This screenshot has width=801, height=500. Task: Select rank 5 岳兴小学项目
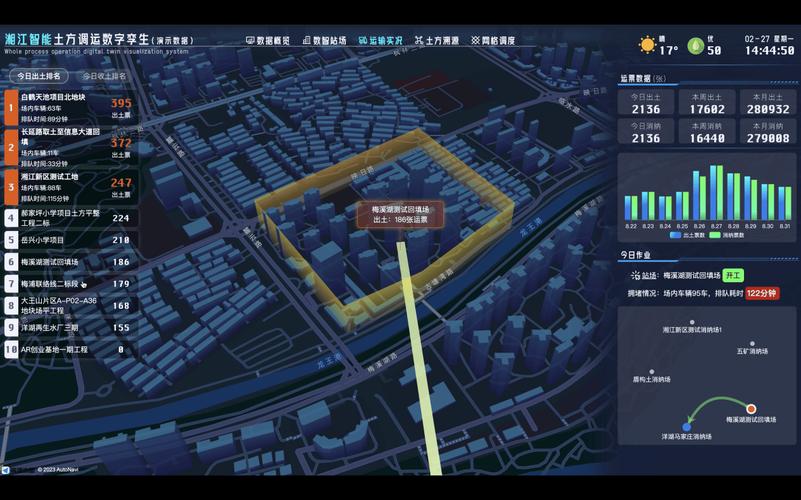coord(71,240)
